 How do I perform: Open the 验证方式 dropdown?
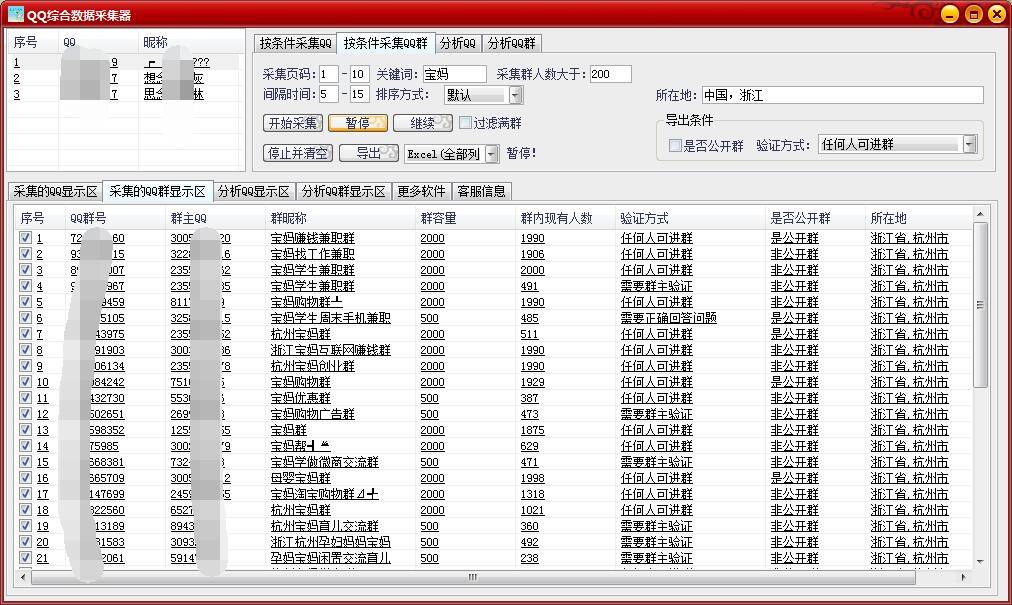[969, 145]
